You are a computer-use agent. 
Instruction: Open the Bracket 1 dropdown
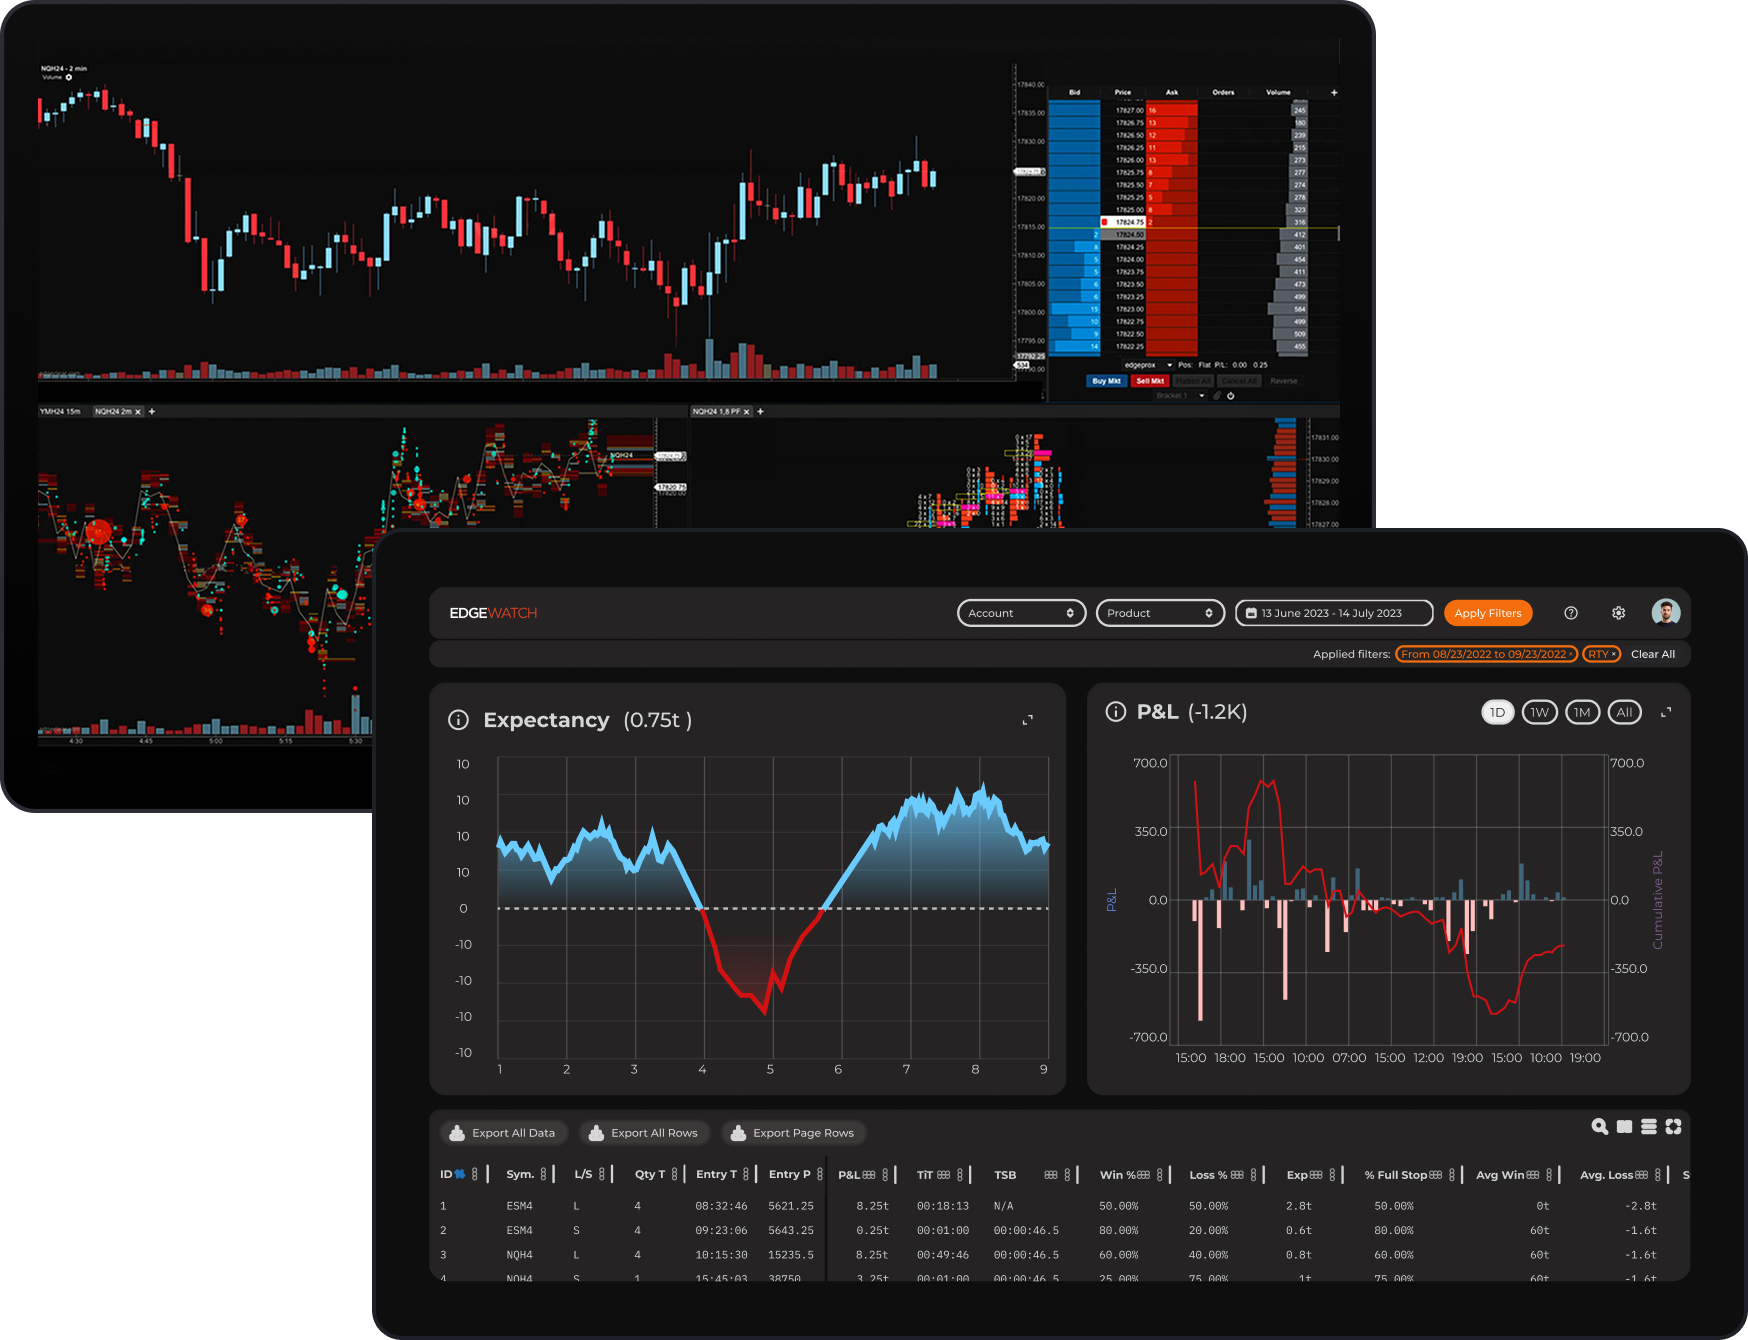pyautogui.click(x=1180, y=396)
